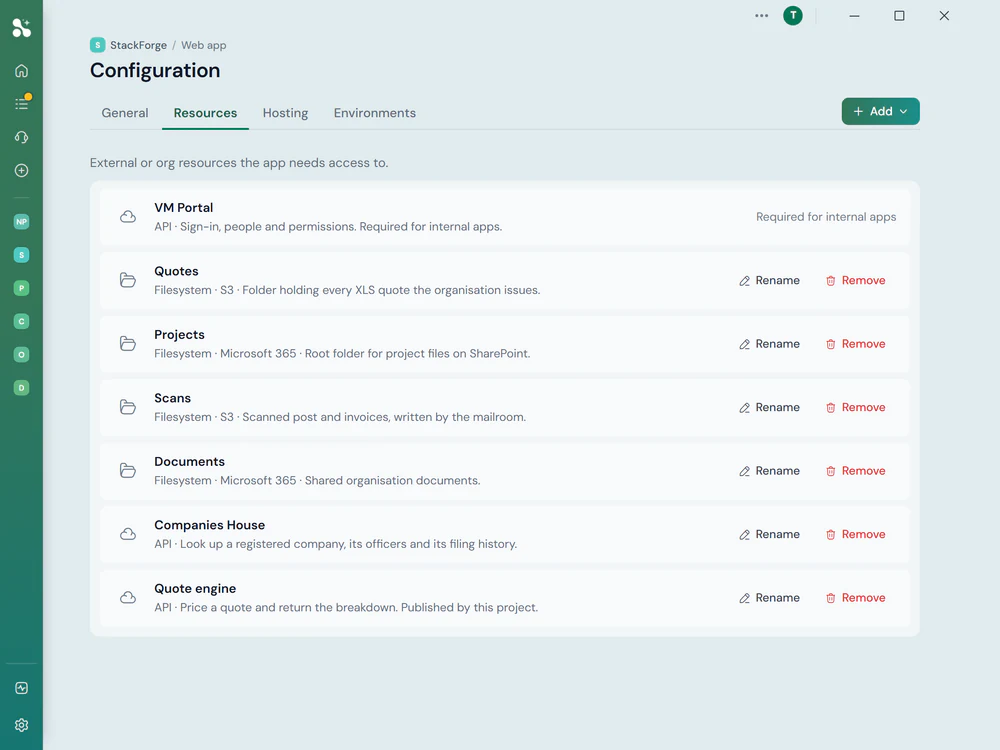Click the Documents resource name
1000x750 pixels.
click(x=189, y=461)
